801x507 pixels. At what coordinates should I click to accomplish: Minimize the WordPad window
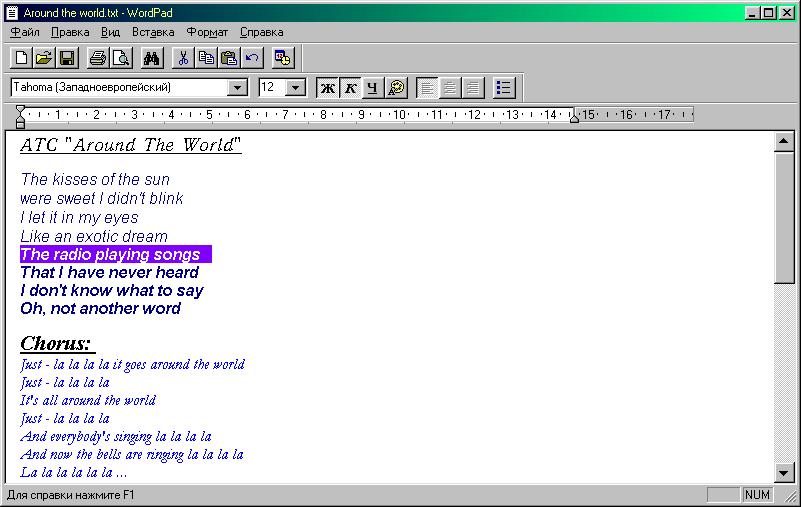click(751, 13)
